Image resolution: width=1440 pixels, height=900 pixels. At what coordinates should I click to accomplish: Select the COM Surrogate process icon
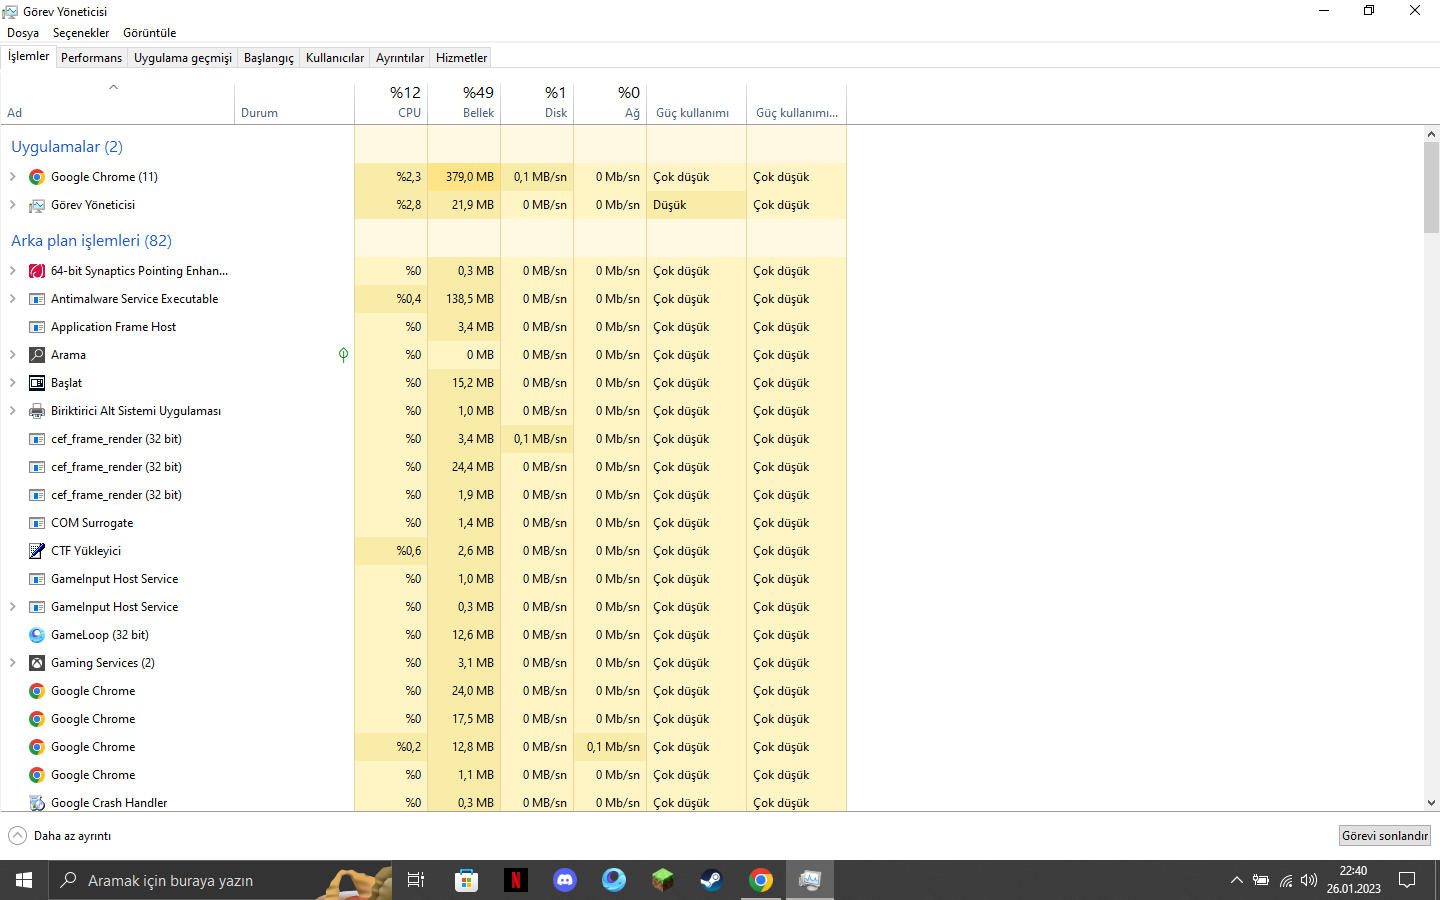click(37, 523)
